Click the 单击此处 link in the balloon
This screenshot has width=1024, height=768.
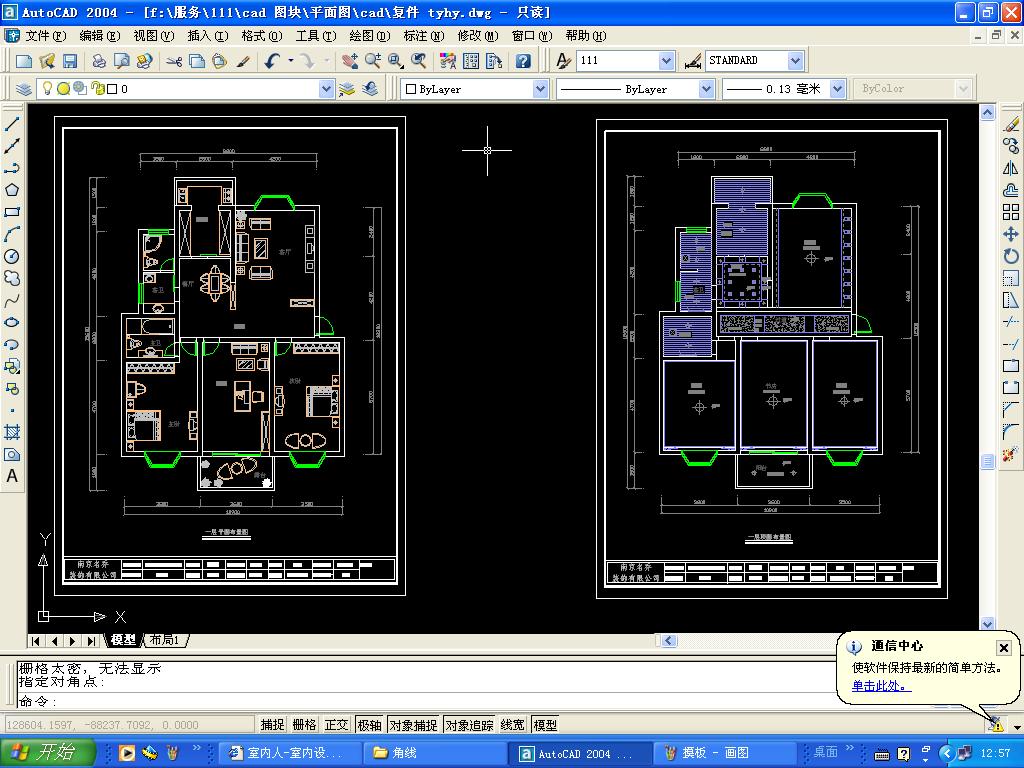(x=881, y=686)
